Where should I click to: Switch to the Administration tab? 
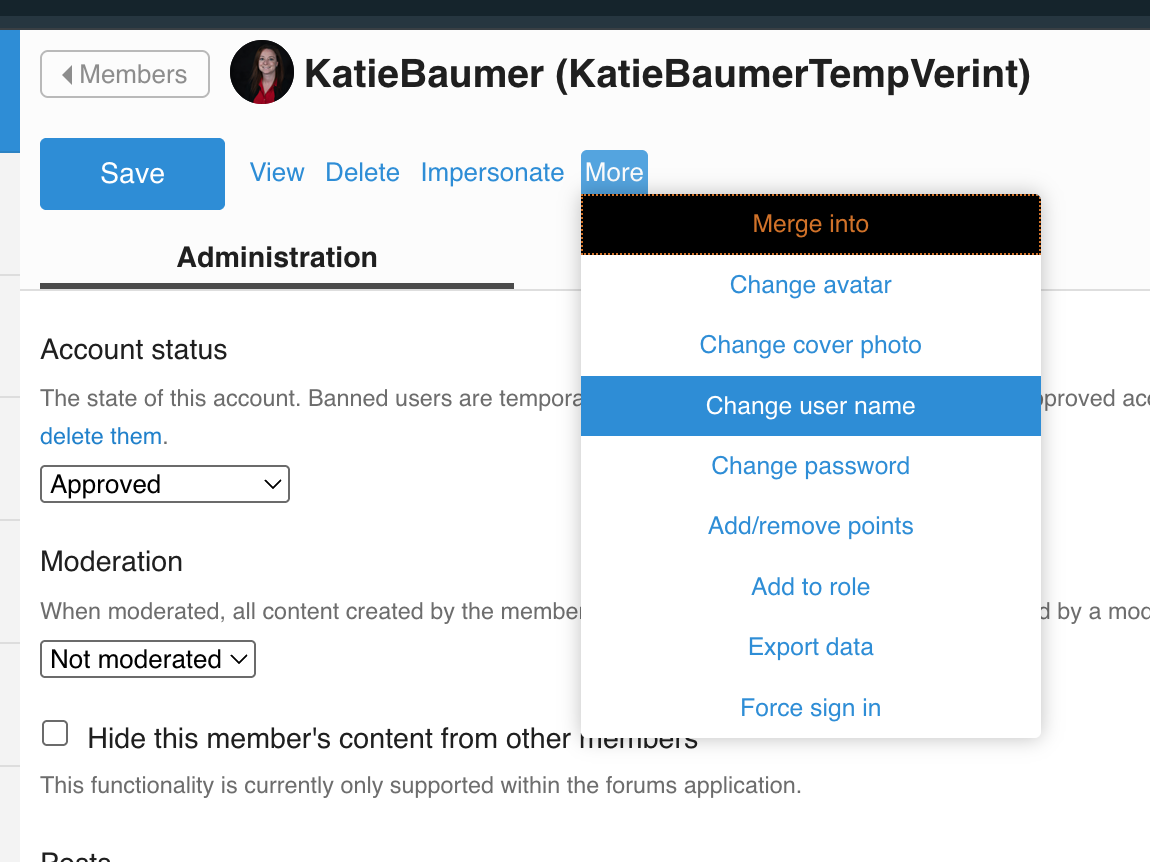(x=277, y=258)
